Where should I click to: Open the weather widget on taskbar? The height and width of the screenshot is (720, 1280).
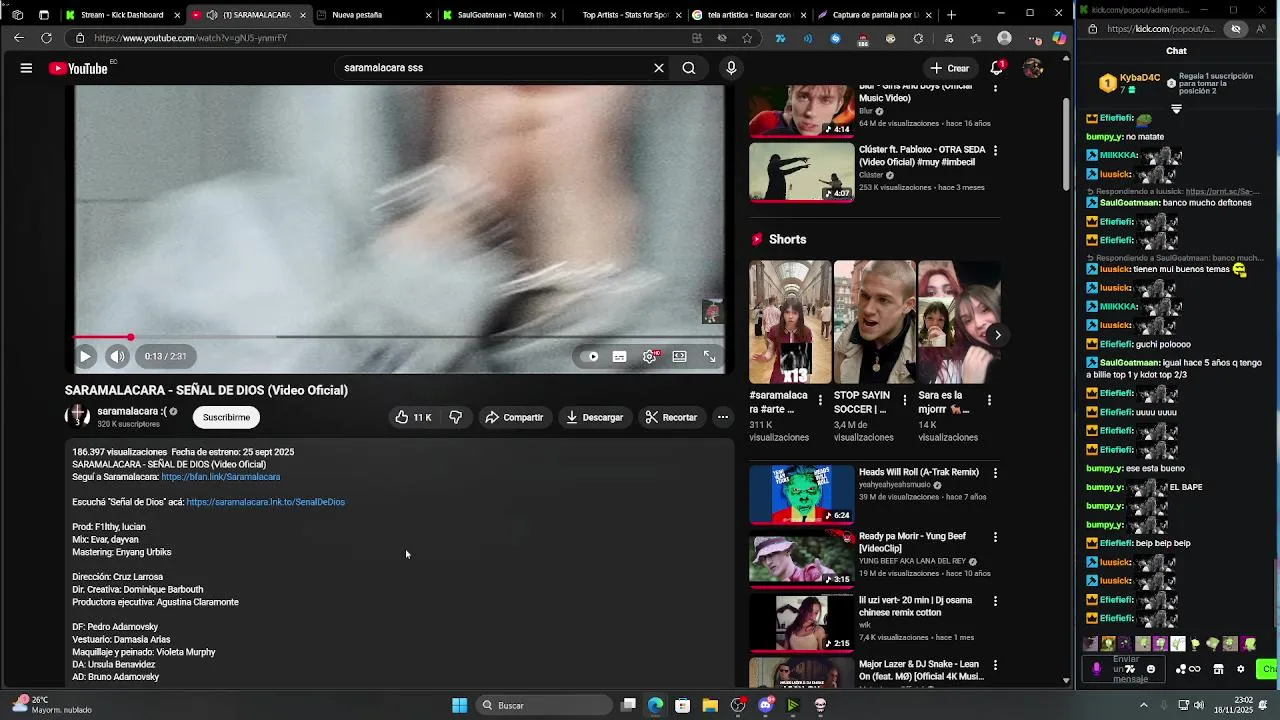[52, 705]
